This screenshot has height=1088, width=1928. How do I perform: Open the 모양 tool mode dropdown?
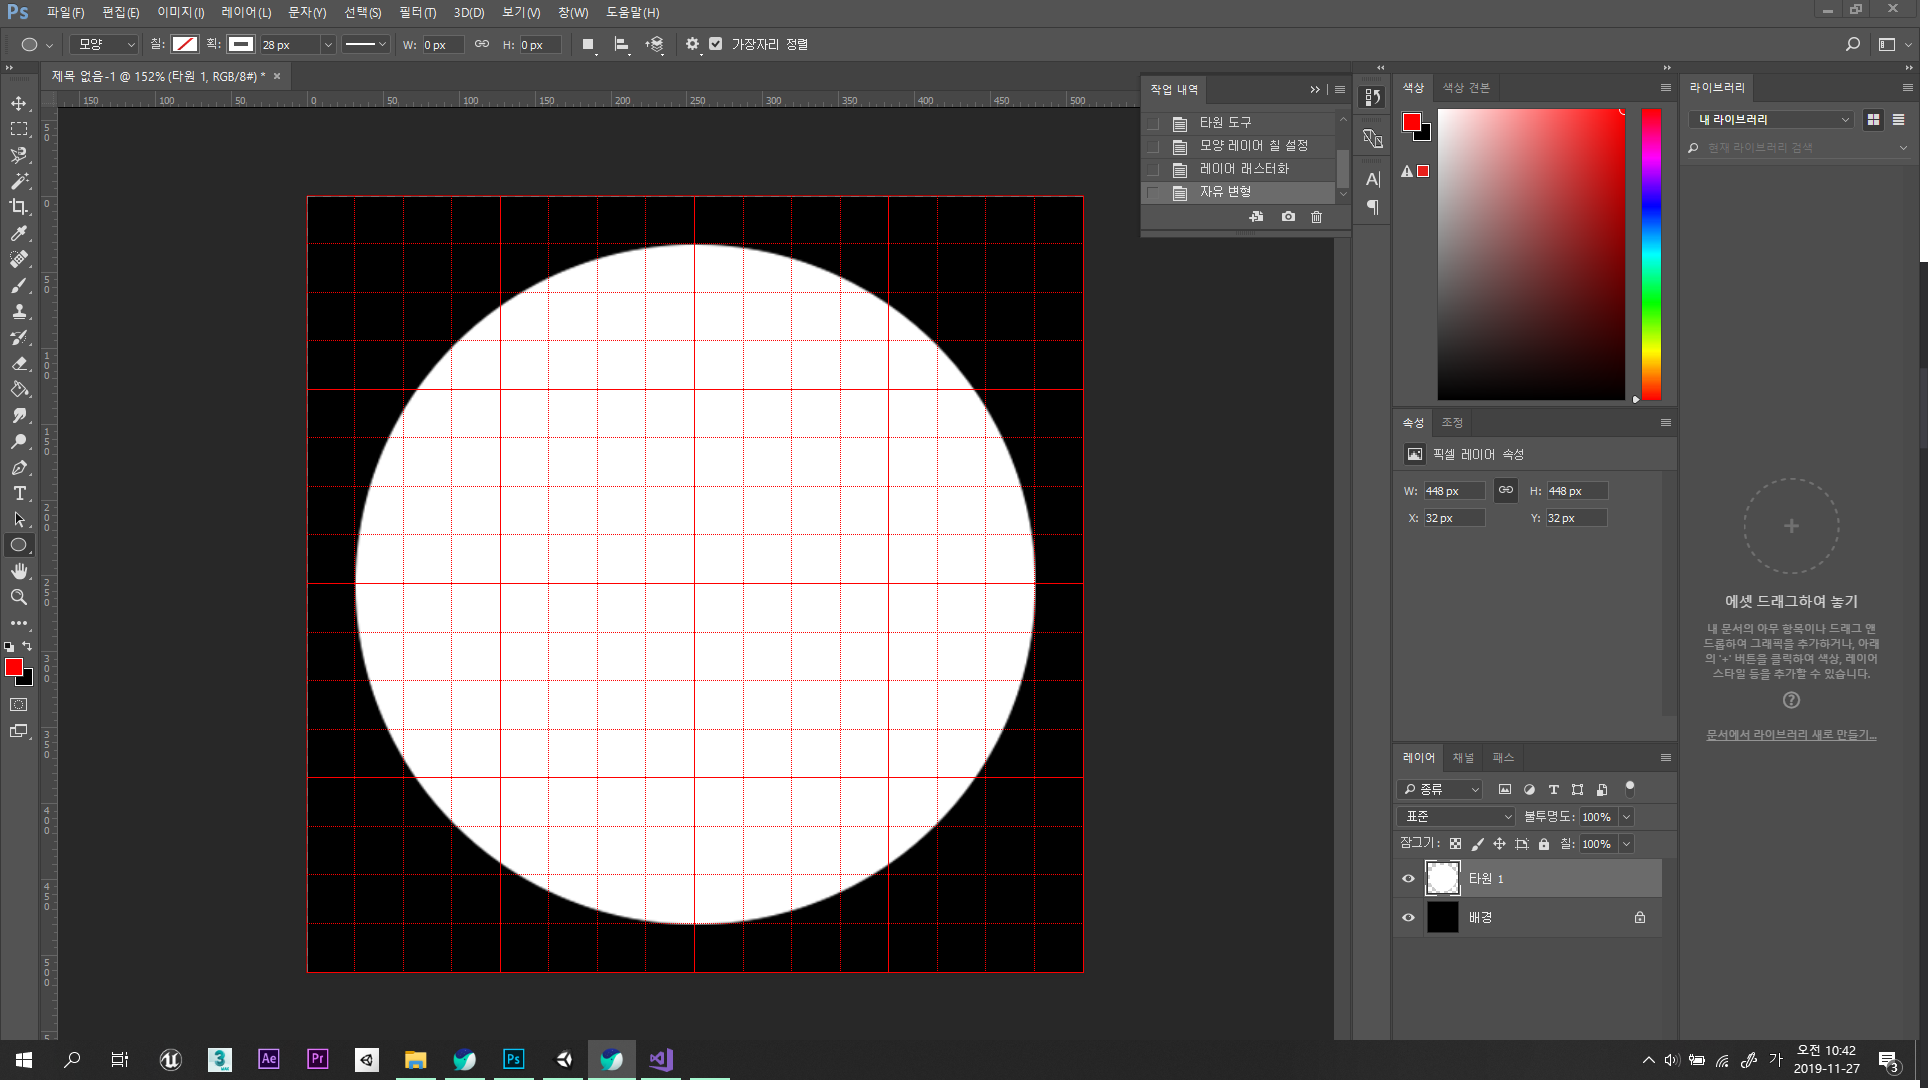(x=104, y=44)
